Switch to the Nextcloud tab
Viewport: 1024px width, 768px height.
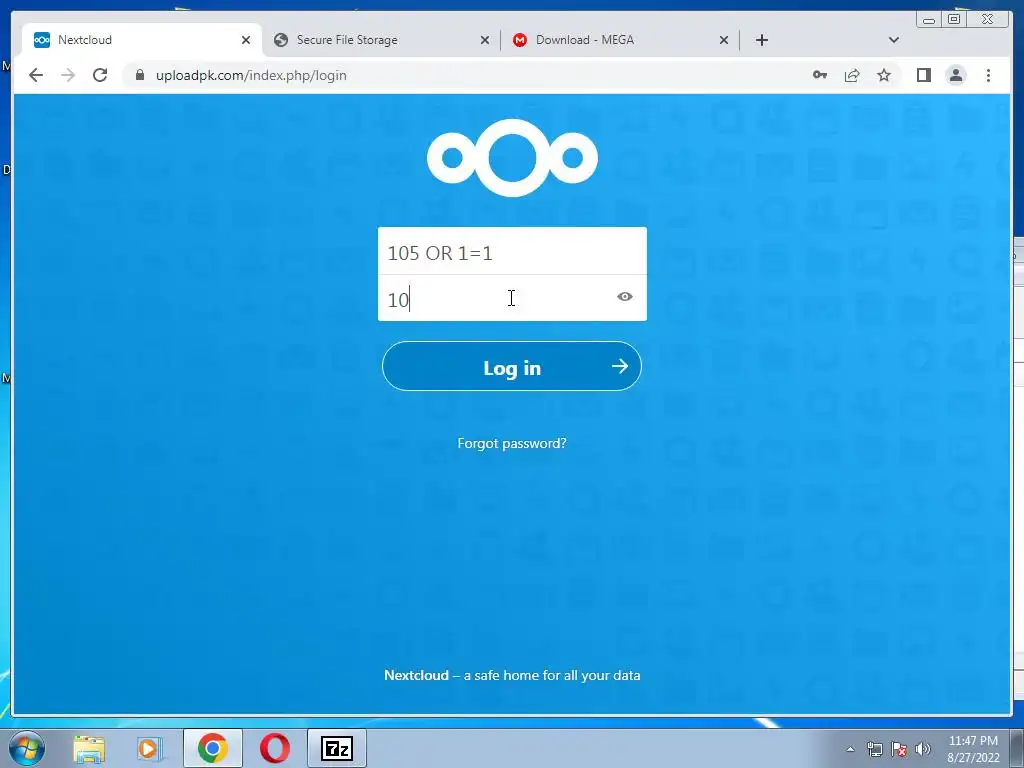(142, 40)
